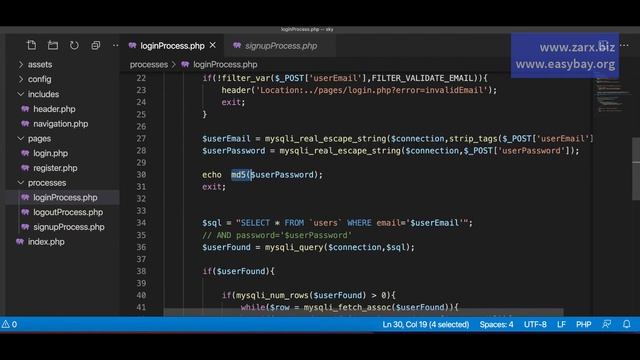Open navigation.php file

[60, 124]
